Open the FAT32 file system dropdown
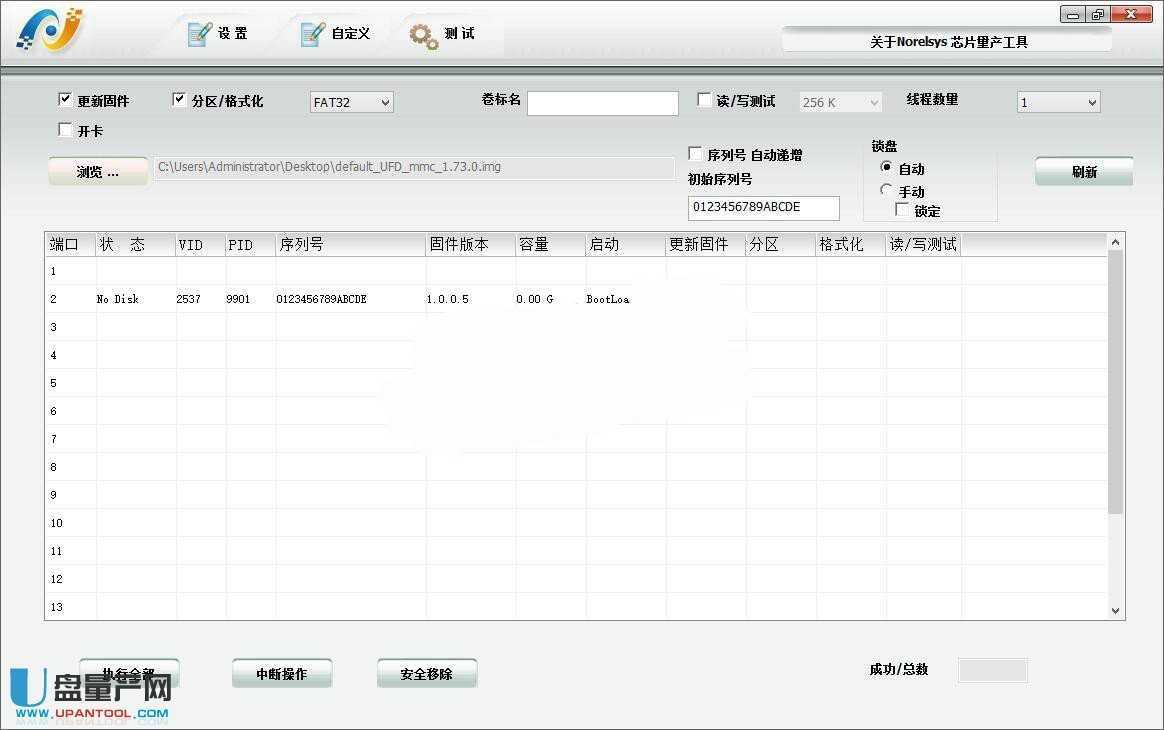The width and height of the screenshot is (1164, 730). click(x=352, y=102)
